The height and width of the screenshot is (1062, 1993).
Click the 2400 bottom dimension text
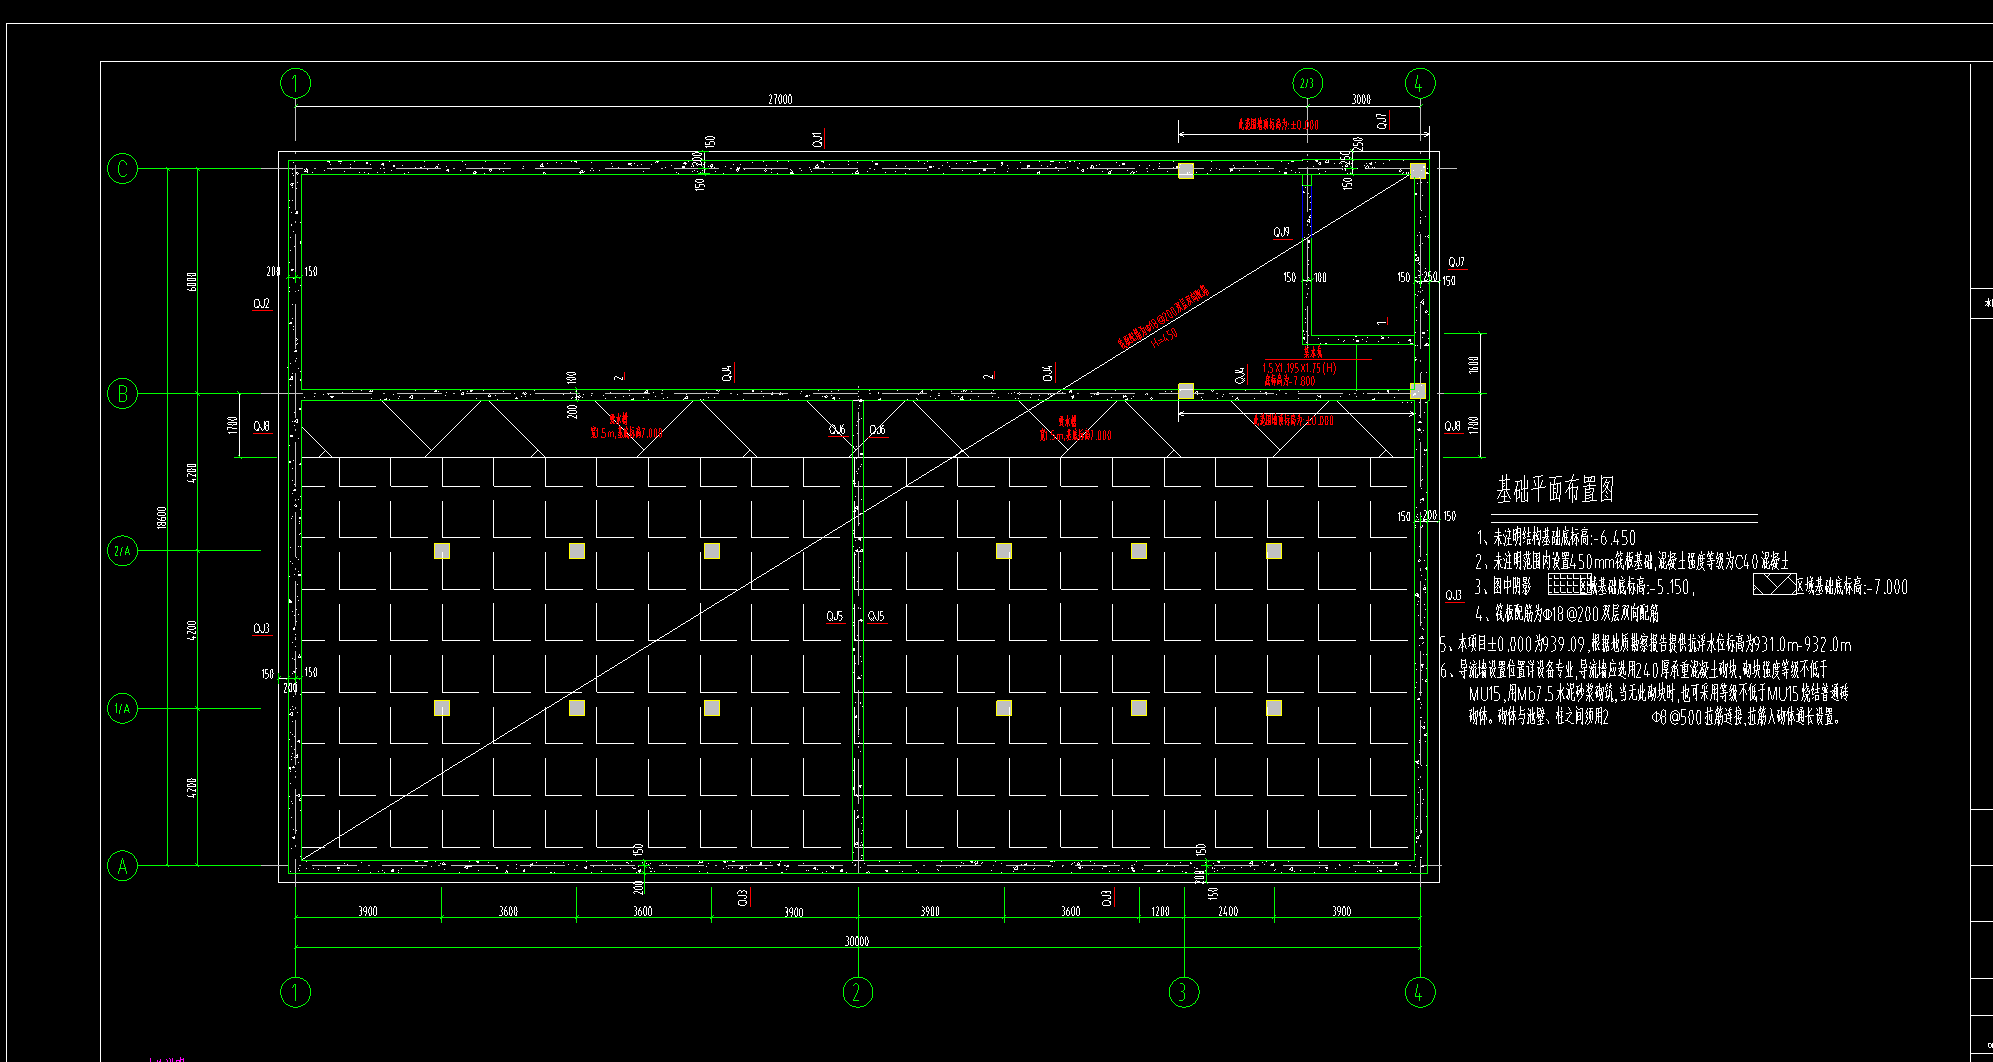point(1228,911)
